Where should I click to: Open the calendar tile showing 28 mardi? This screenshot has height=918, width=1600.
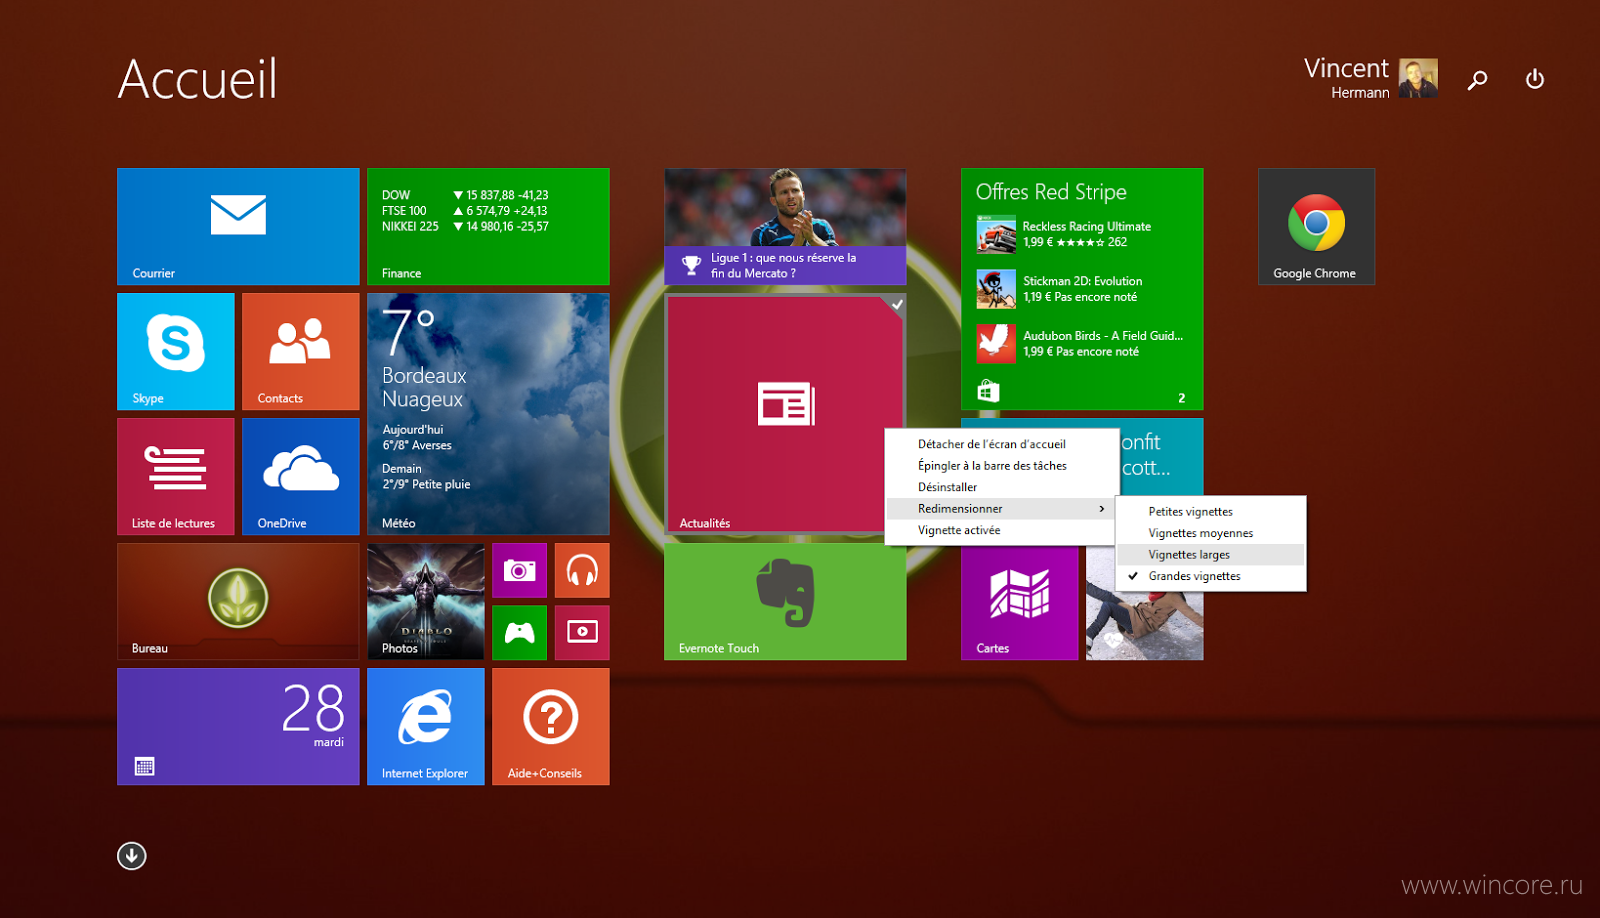238,726
